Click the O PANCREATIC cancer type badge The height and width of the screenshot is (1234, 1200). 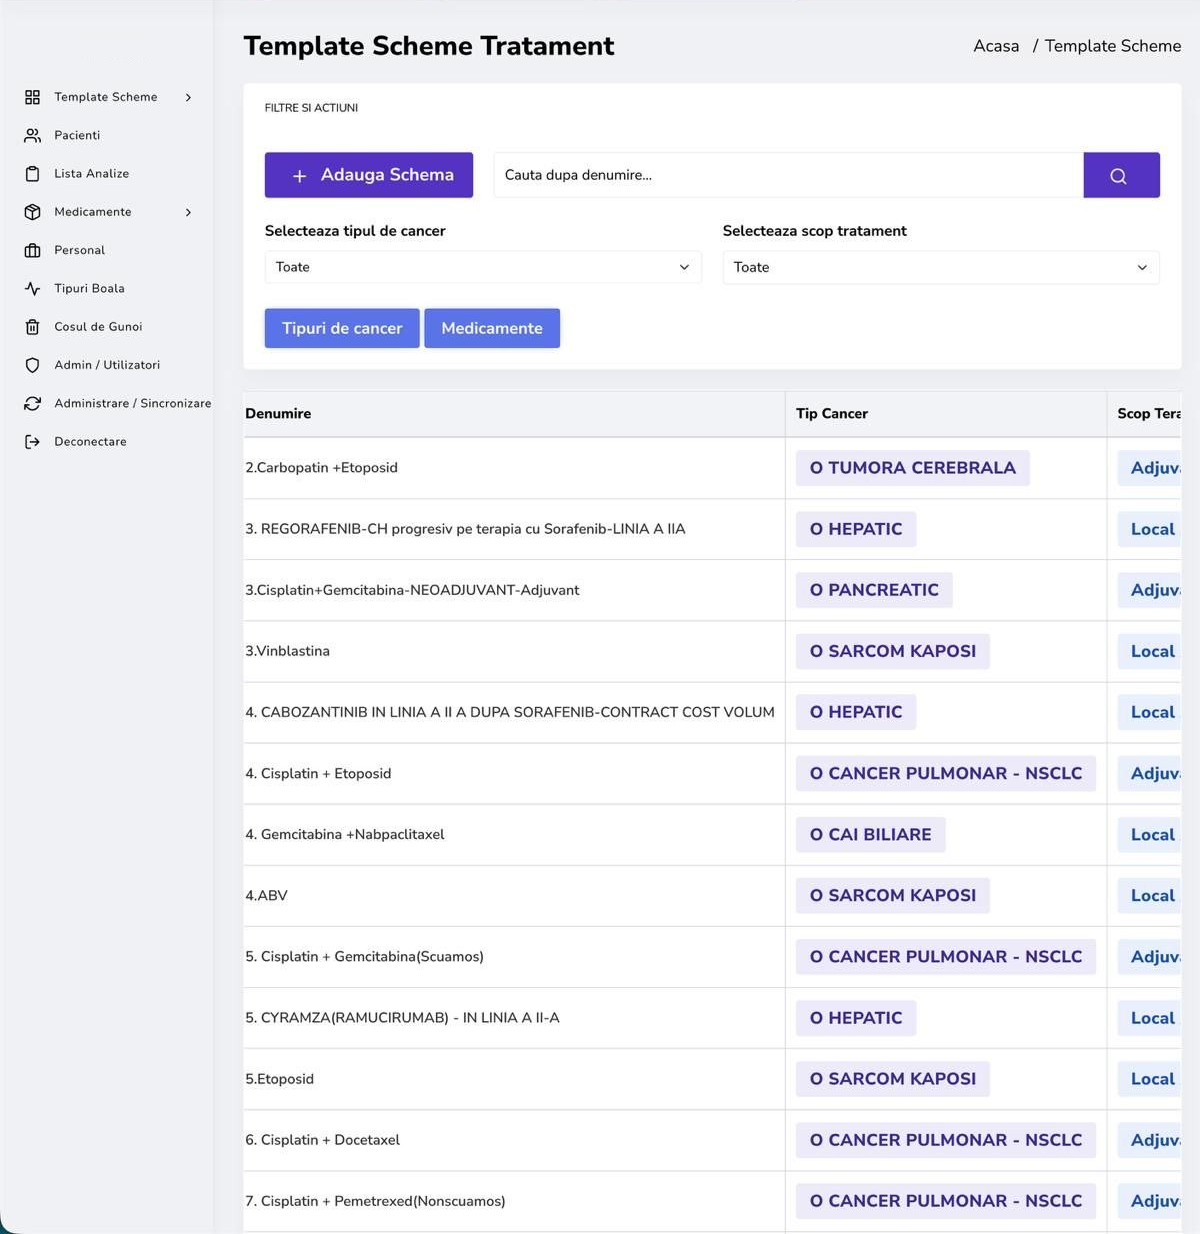coord(874,590)
